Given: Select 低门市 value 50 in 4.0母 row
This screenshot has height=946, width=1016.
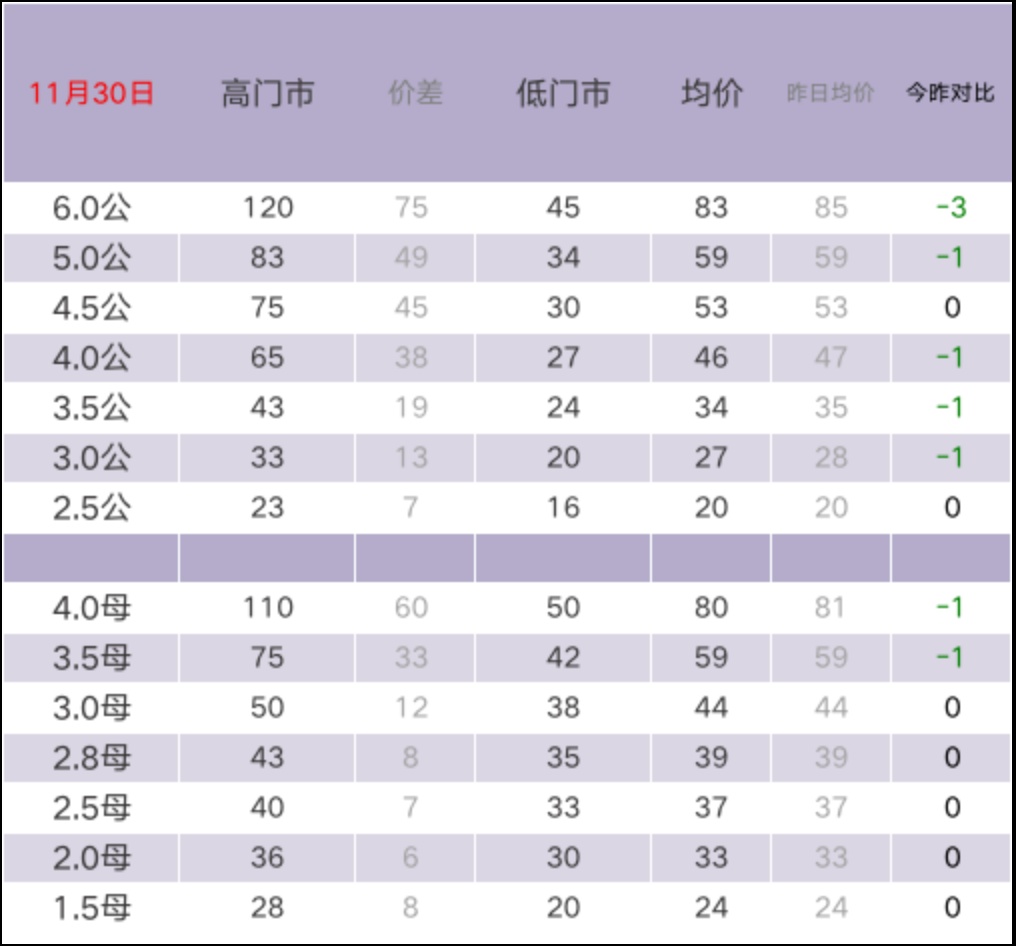Looking at the screenshot, I should pyautogui.click(x=563, y=608).
